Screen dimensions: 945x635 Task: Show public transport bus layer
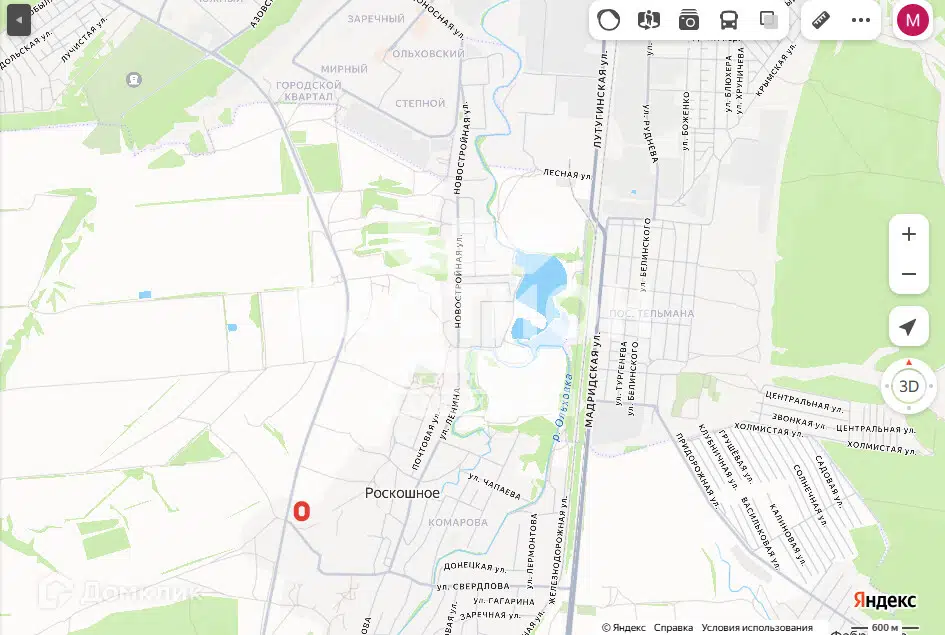click(x=729, y=20)
